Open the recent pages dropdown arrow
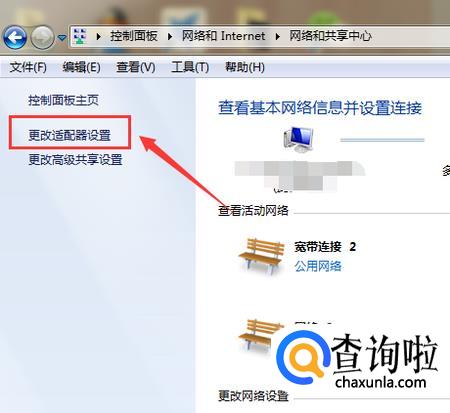 click(x=62, y=38)
